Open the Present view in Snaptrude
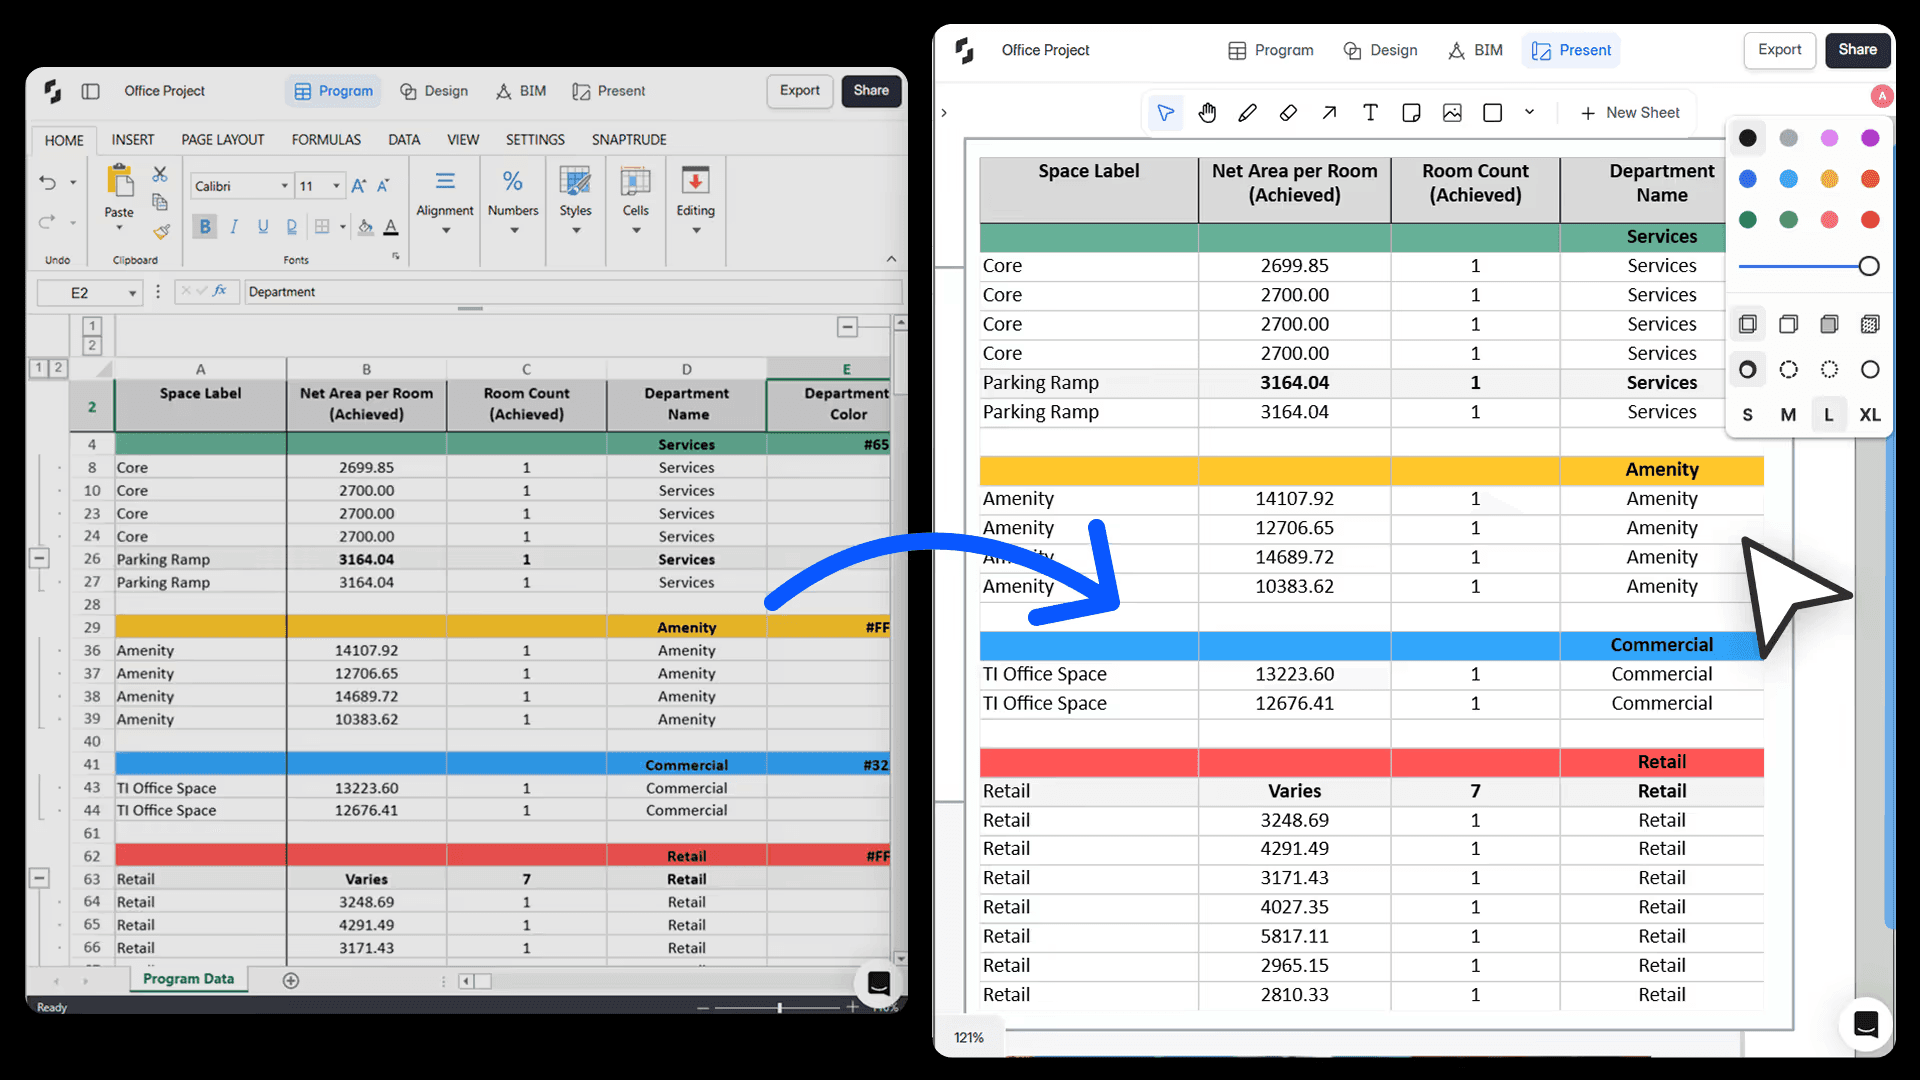Screen dimensions: 1920x1080 coord(1570,50)
